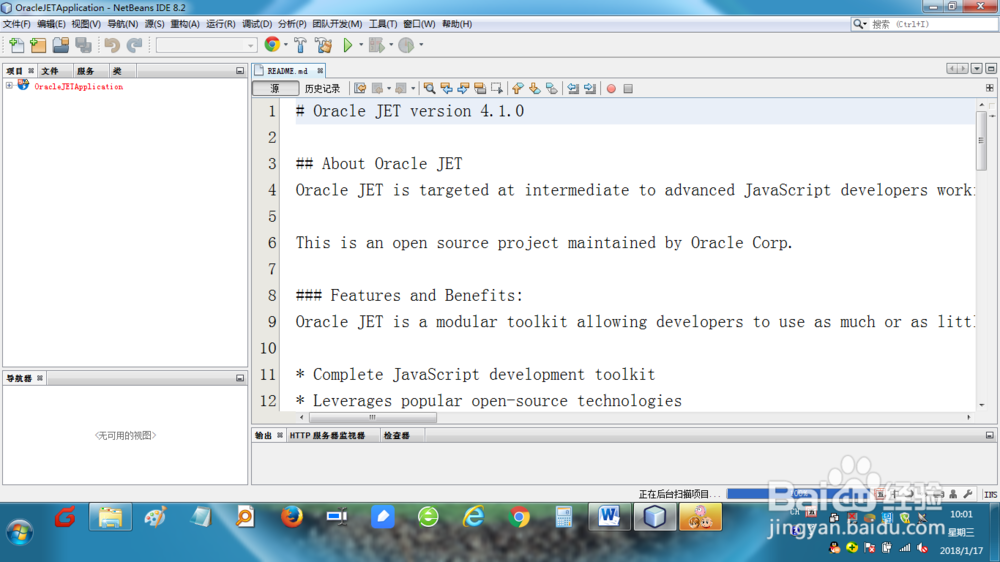Click the Chrome browser selection icon
This screenshot has height=562, width=1000.
pyautogui.click(x=272, y=44)
